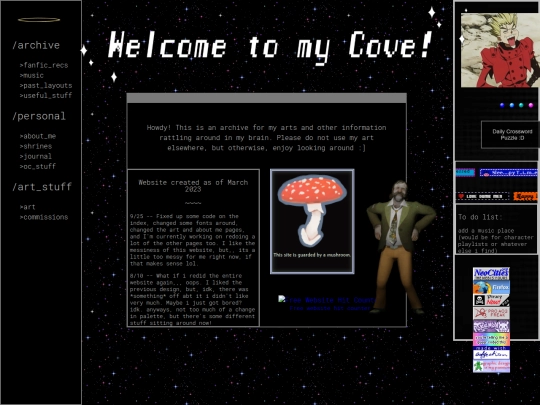Click the teal blinkie badge
540x405 pixels.
(x=465, y=172)
